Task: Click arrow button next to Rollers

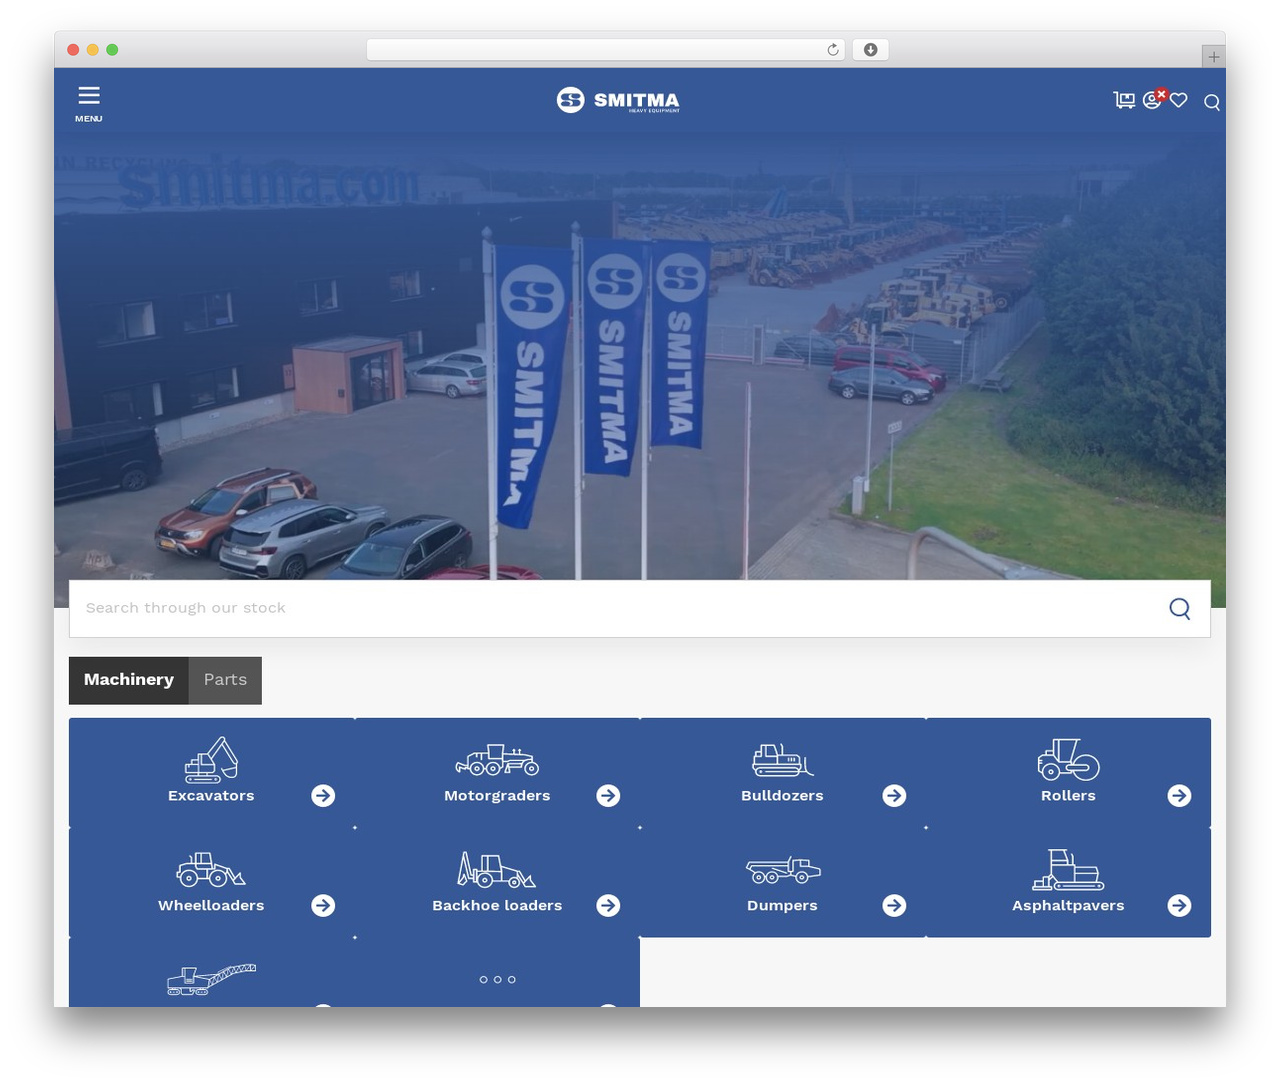Action: 1179,795
